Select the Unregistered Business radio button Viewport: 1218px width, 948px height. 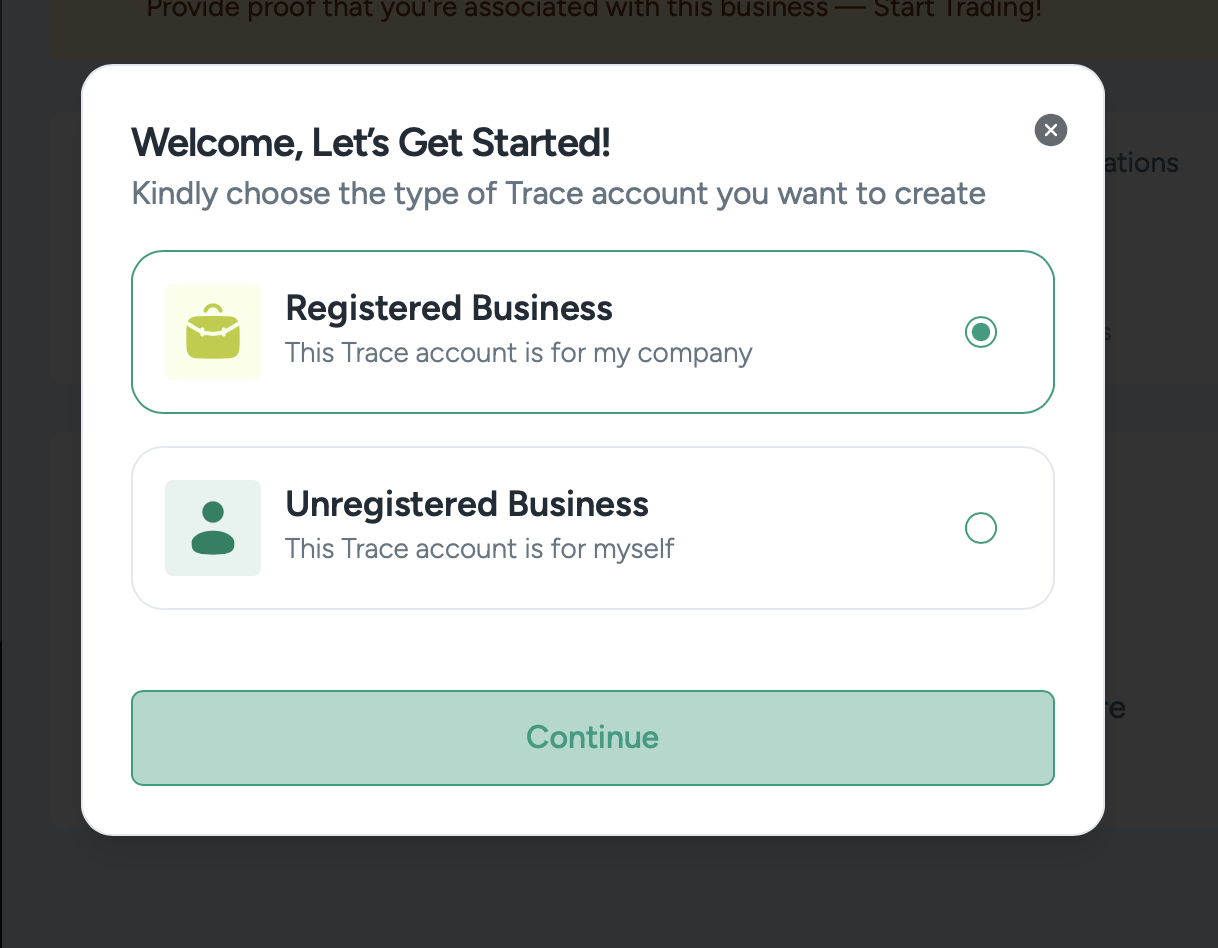(981, 528)
